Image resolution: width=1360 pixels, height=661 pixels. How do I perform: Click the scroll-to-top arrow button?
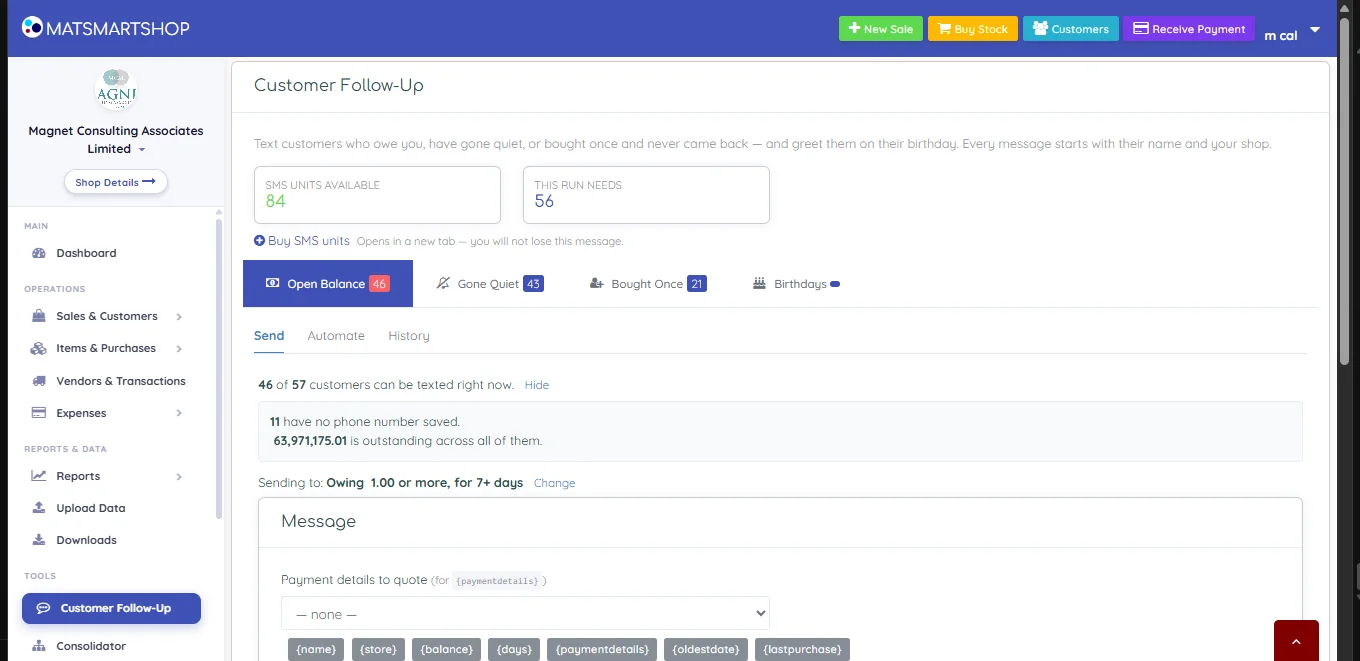[x=1296, y=640]
